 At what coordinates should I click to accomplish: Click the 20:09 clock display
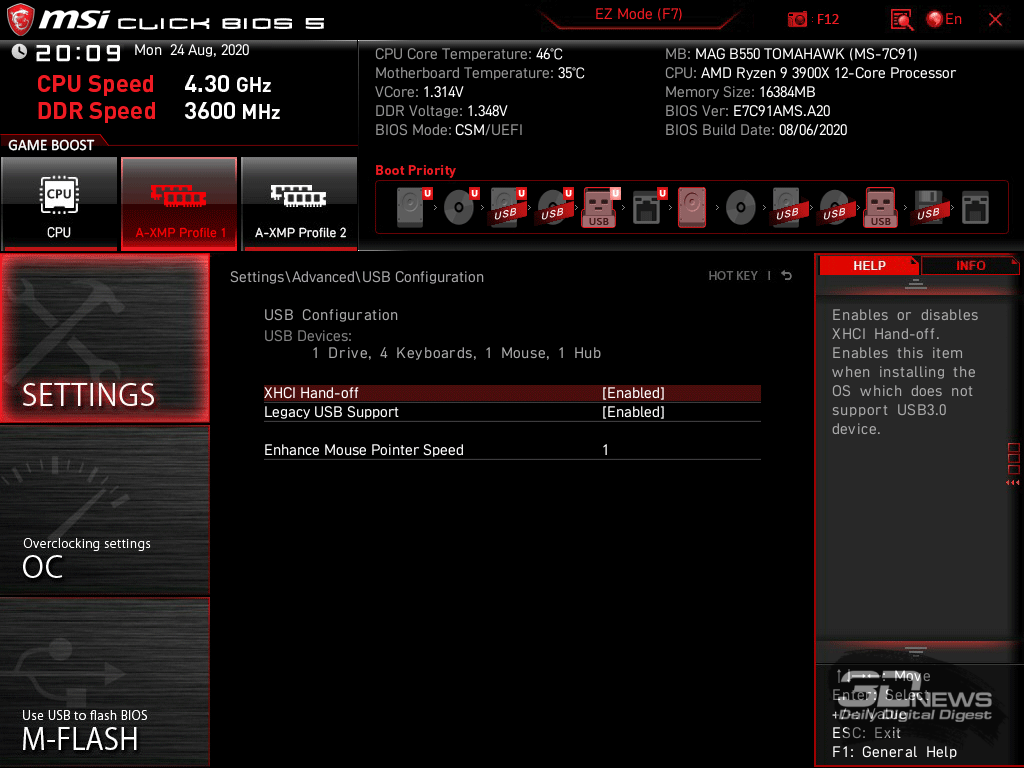click(x=78, y=53)
